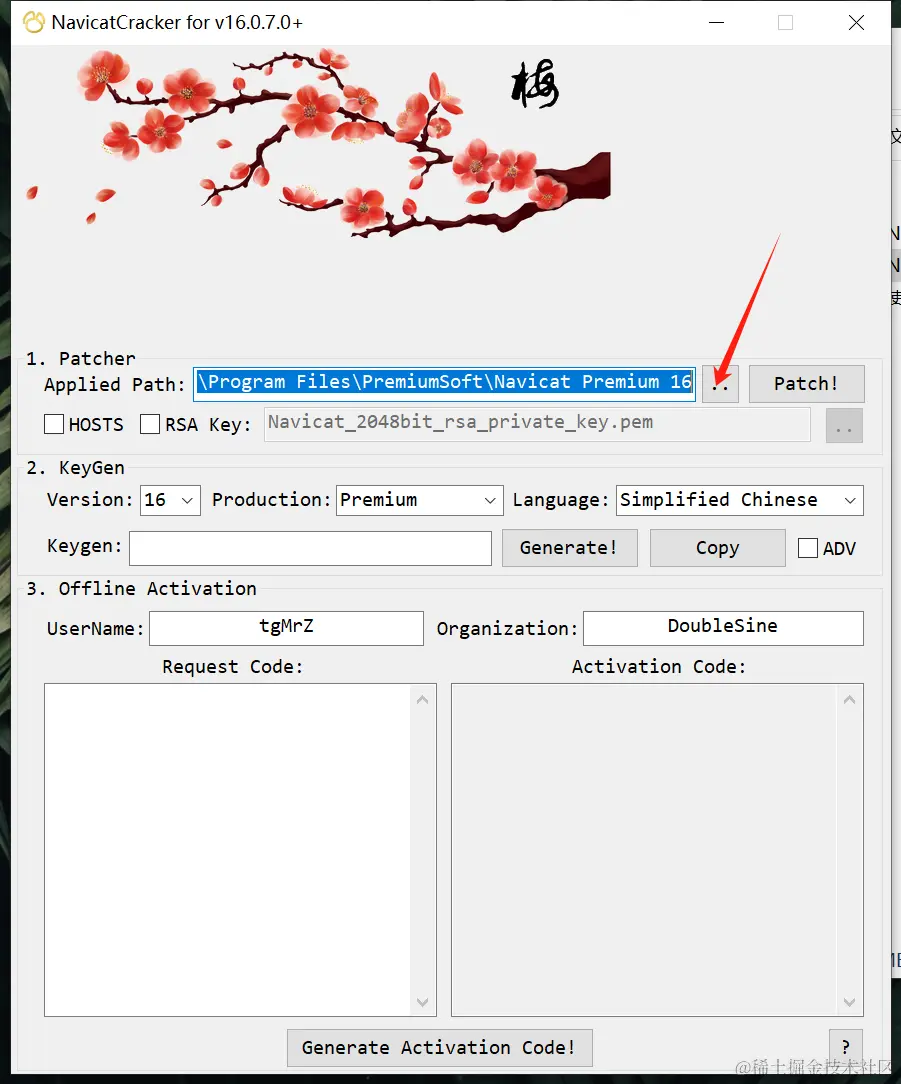Click Generate Activation Code! button
The image size is (901, 1084).
440,1048
